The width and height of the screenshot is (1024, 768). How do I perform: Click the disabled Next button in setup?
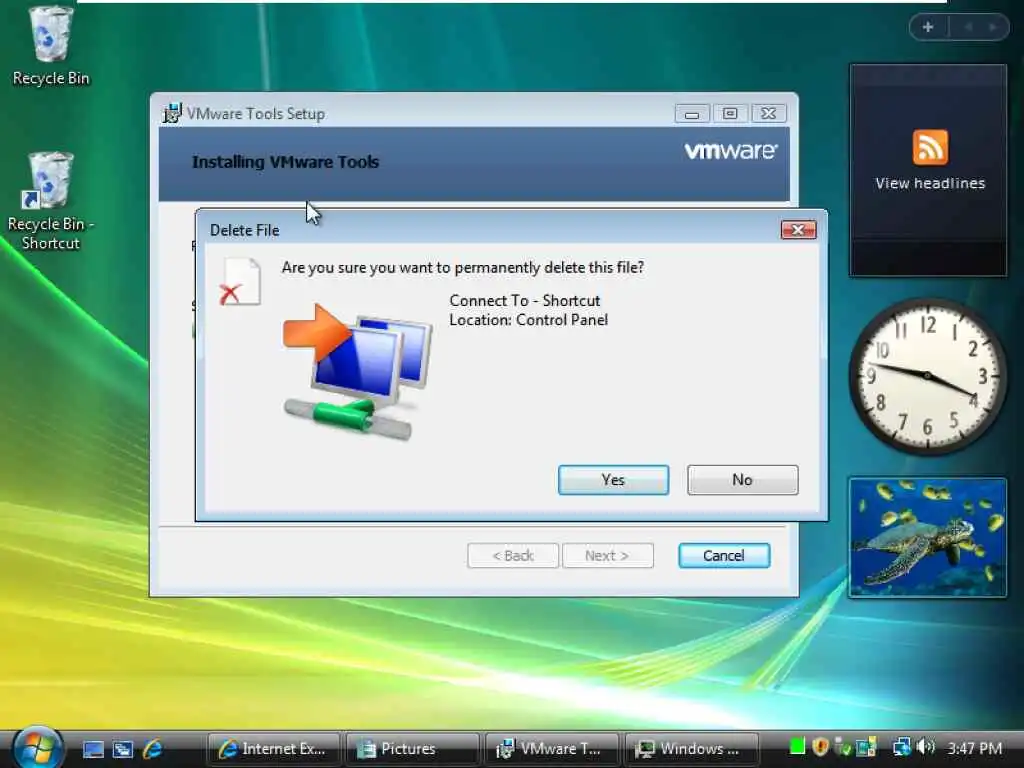607,556
